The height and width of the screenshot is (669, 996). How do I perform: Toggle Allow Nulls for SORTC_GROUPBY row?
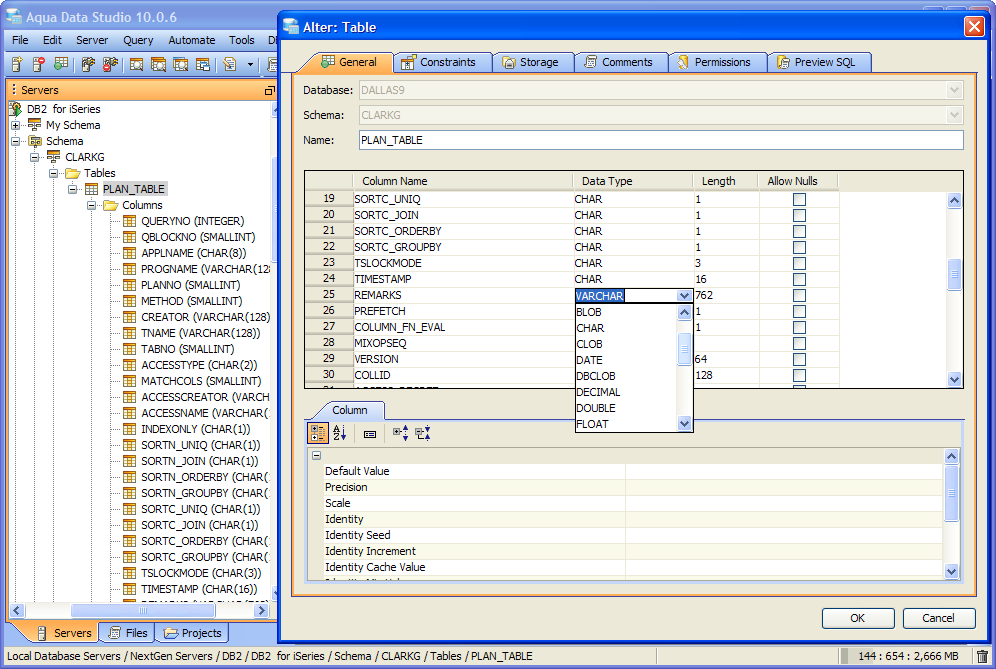799,247
